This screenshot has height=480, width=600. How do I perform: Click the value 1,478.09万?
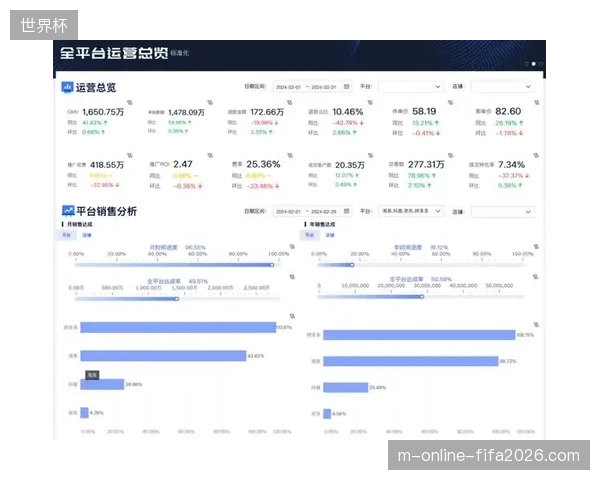click(186, 112)
